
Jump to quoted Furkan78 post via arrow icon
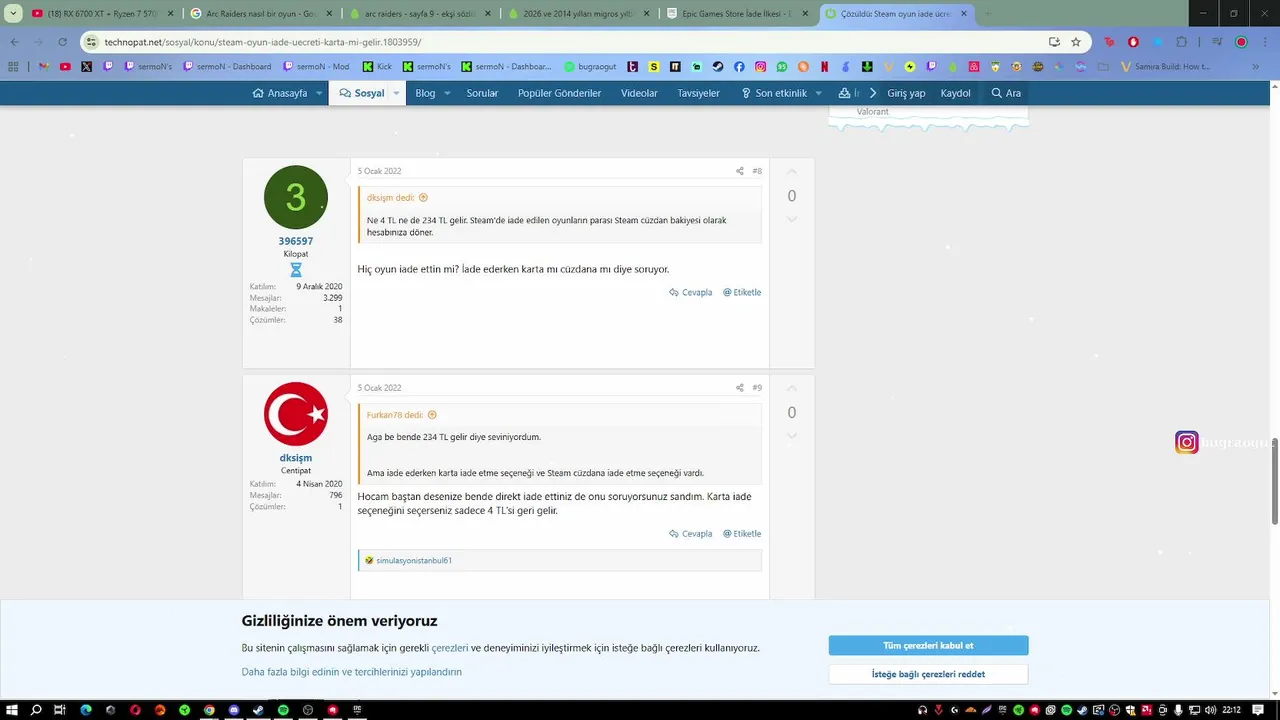pyautogui.click(x=432, y=415)
